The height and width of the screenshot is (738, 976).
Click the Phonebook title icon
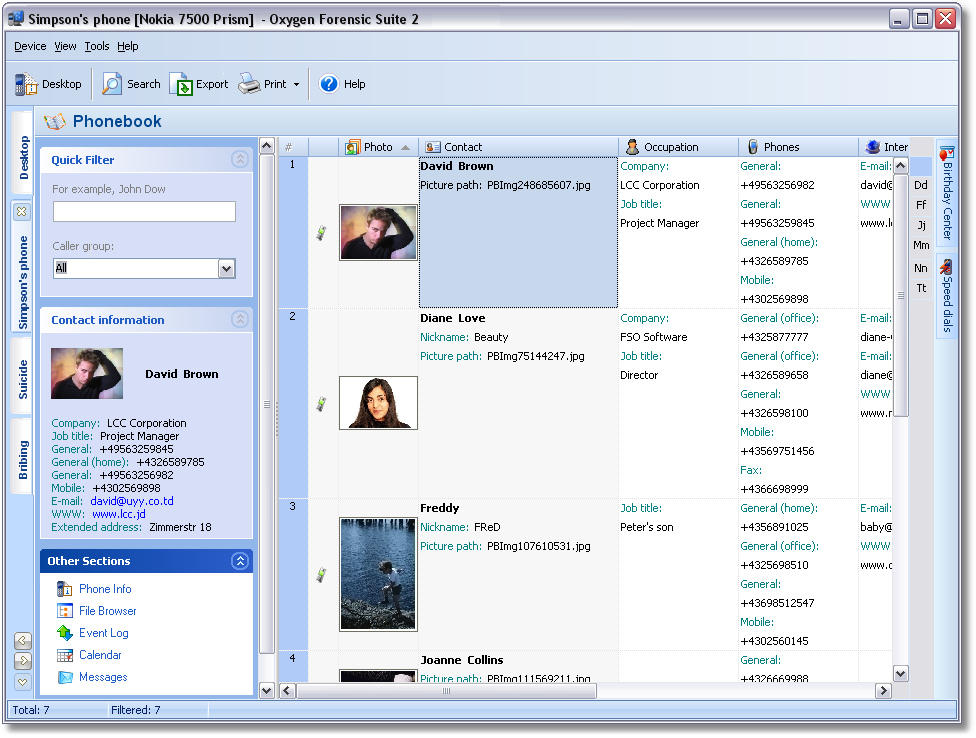pyautogui.click(x=55, y=121)
